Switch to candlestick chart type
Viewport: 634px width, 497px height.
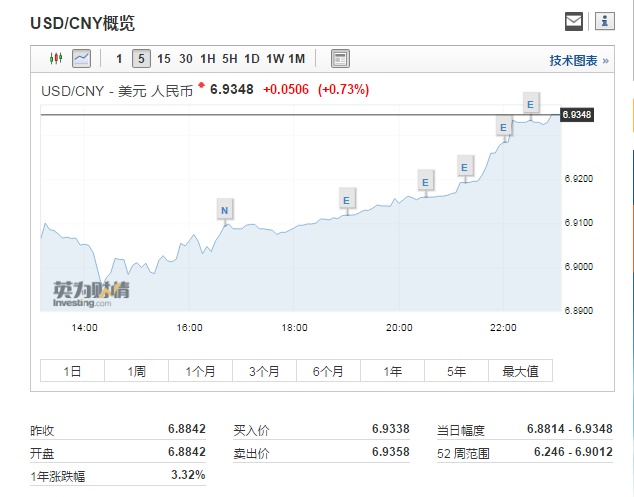56,59
